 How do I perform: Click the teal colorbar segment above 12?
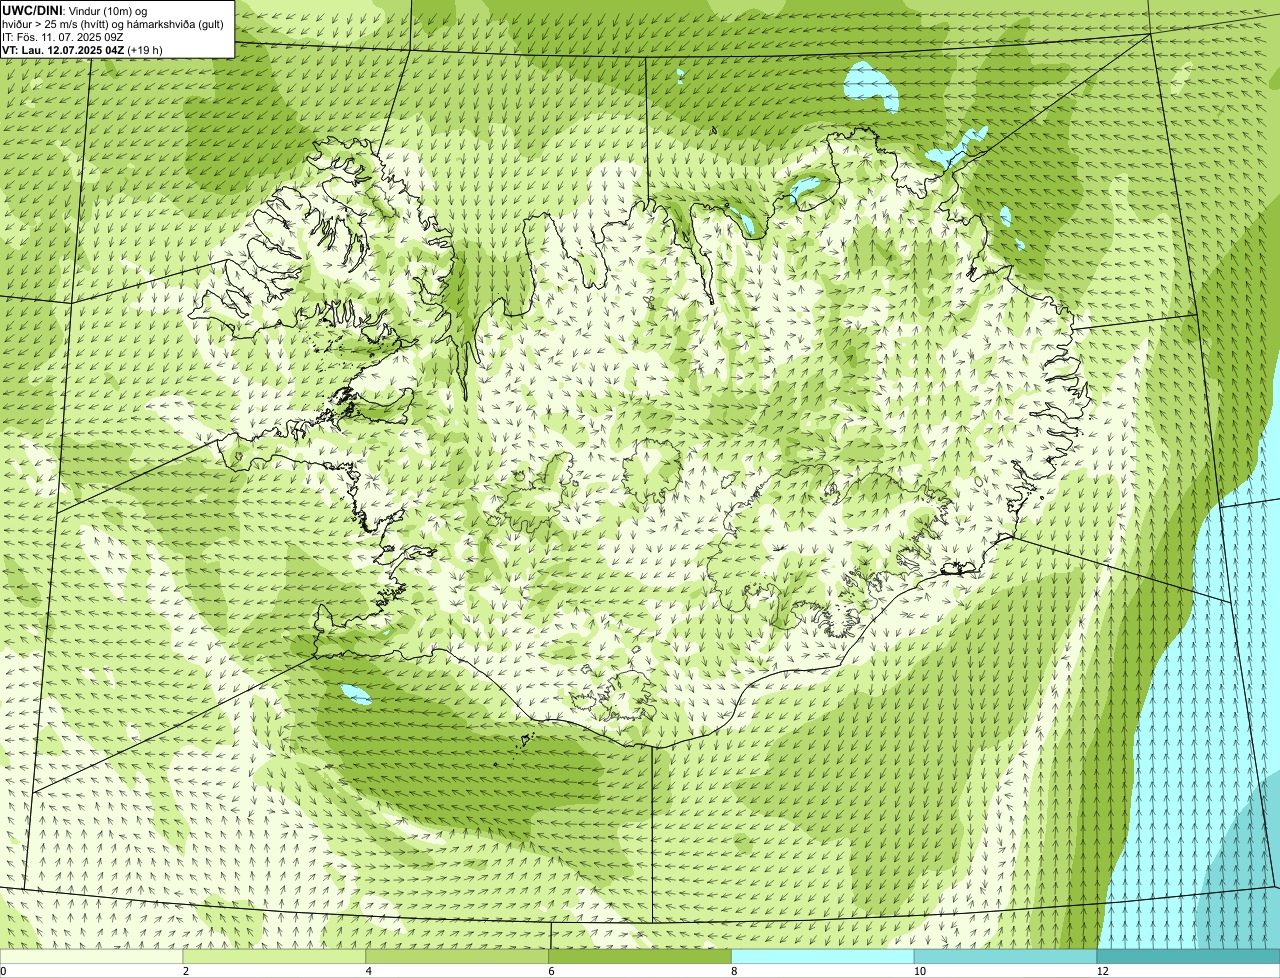click(x=1188, y=957)
